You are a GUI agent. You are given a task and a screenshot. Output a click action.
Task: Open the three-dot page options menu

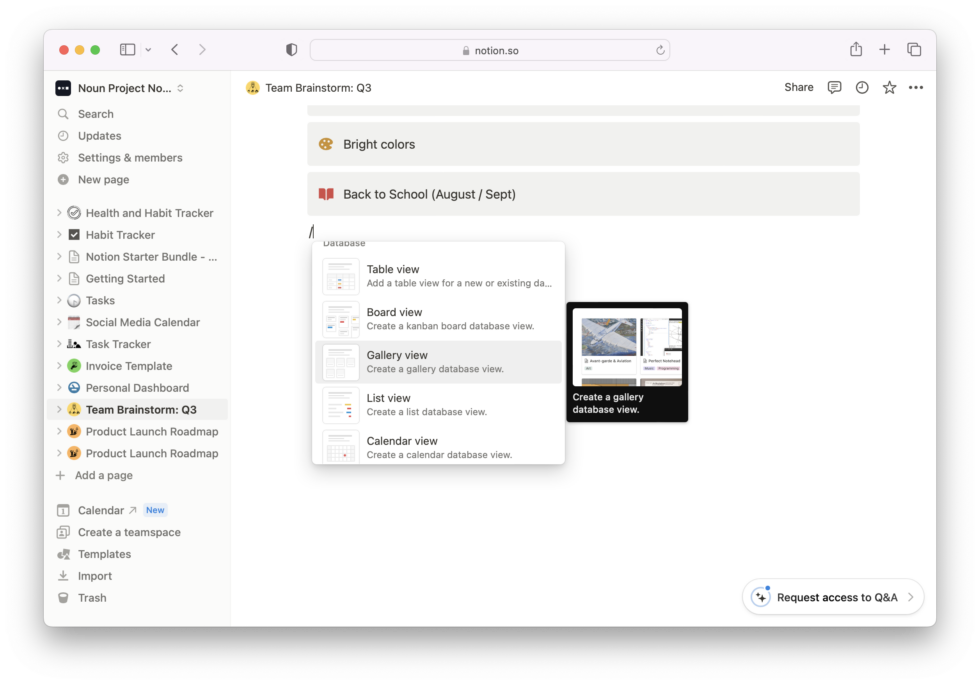[915, 87]
